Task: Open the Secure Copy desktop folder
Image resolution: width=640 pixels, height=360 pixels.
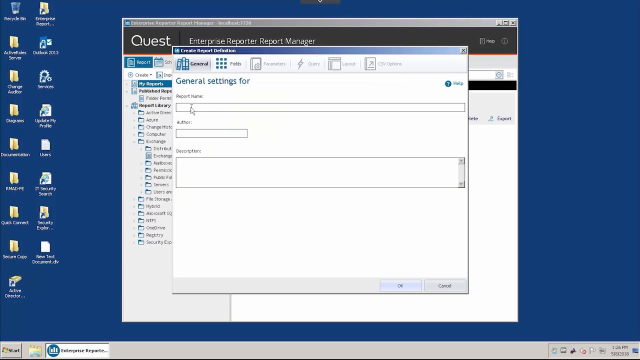Action: click(x=15, y=250)
